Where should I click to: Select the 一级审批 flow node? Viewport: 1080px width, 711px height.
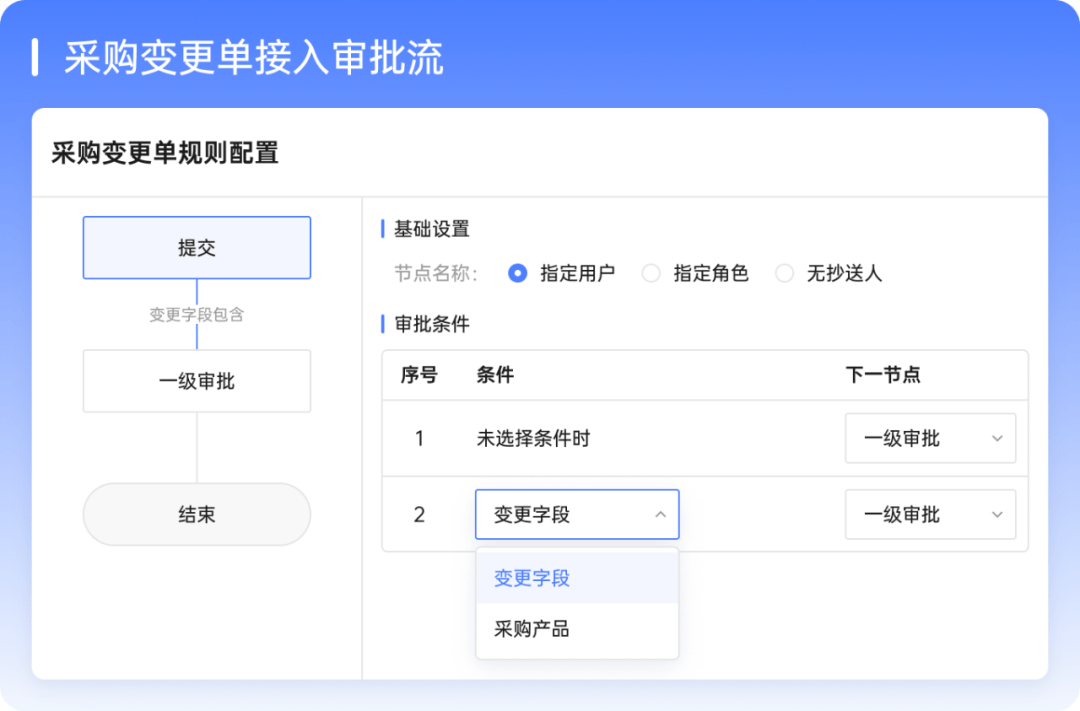(197, 381)
